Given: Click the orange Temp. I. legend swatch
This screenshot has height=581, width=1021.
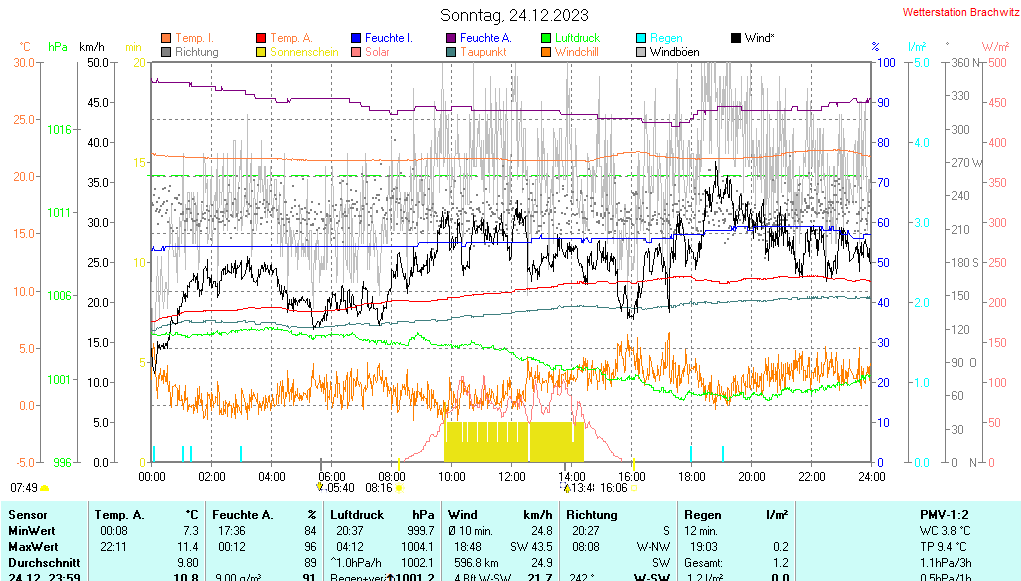Looking at the screenshot, I should click(166, 38).
